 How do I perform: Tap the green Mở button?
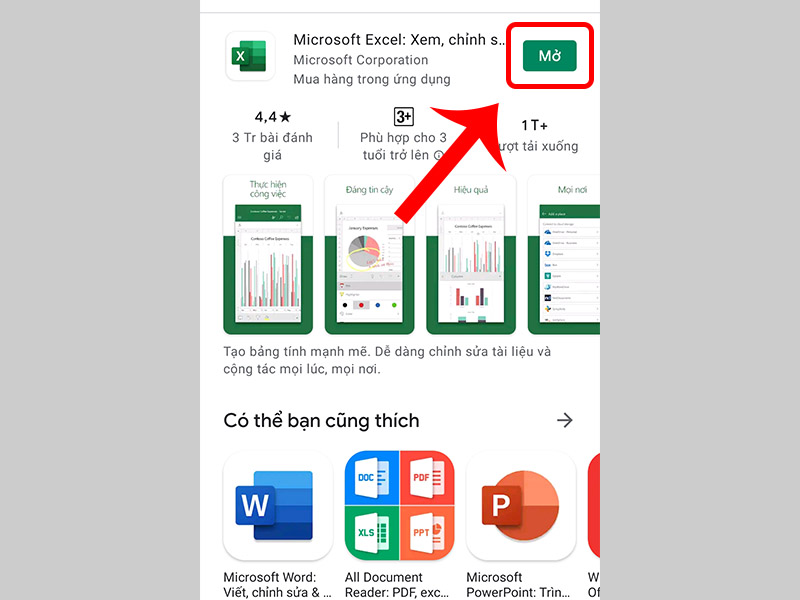(549, 56)
